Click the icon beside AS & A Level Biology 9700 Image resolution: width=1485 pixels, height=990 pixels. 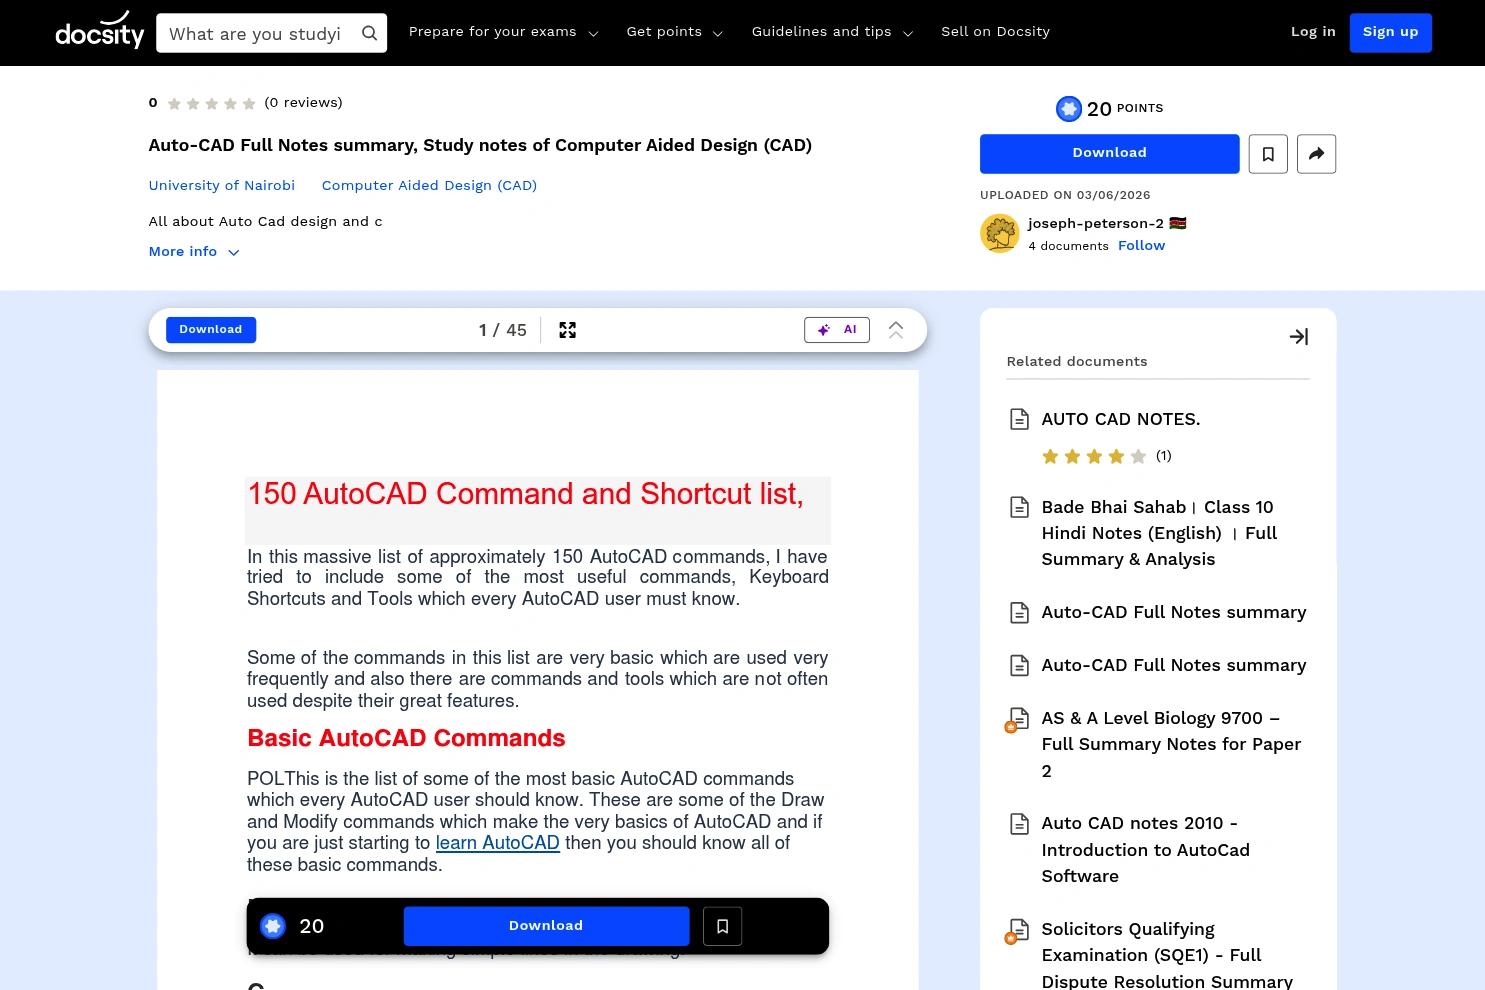pos(1017,720)
